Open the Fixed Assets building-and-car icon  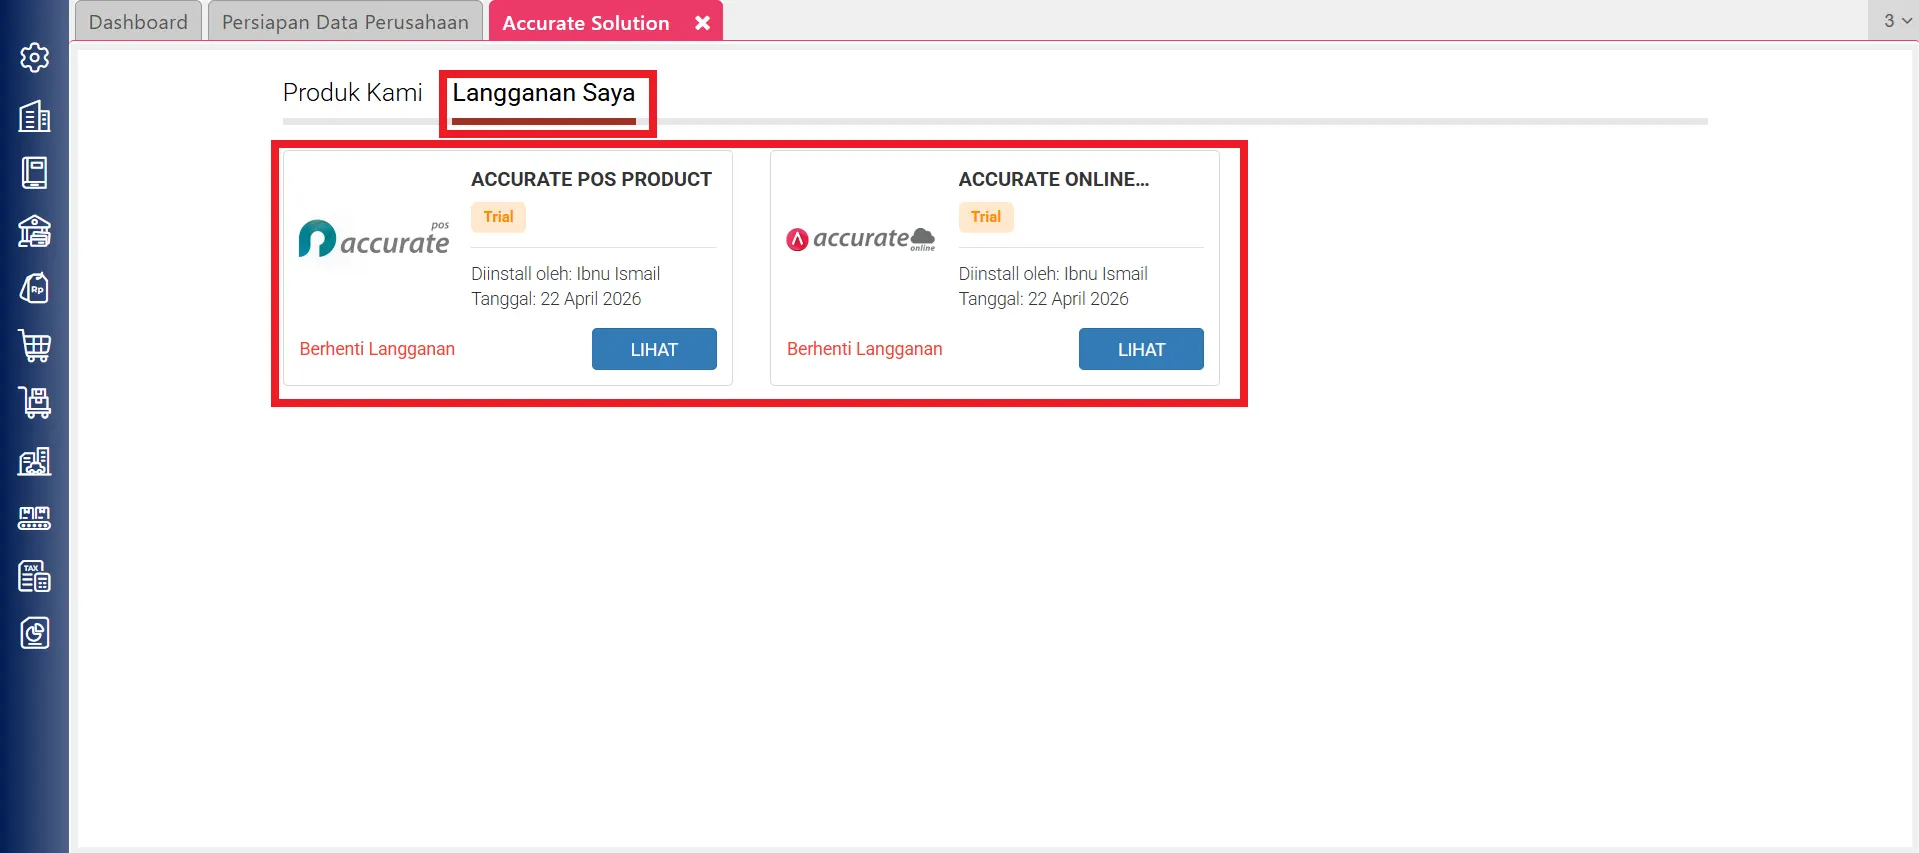pyautogui.click(x=35, y=461)
